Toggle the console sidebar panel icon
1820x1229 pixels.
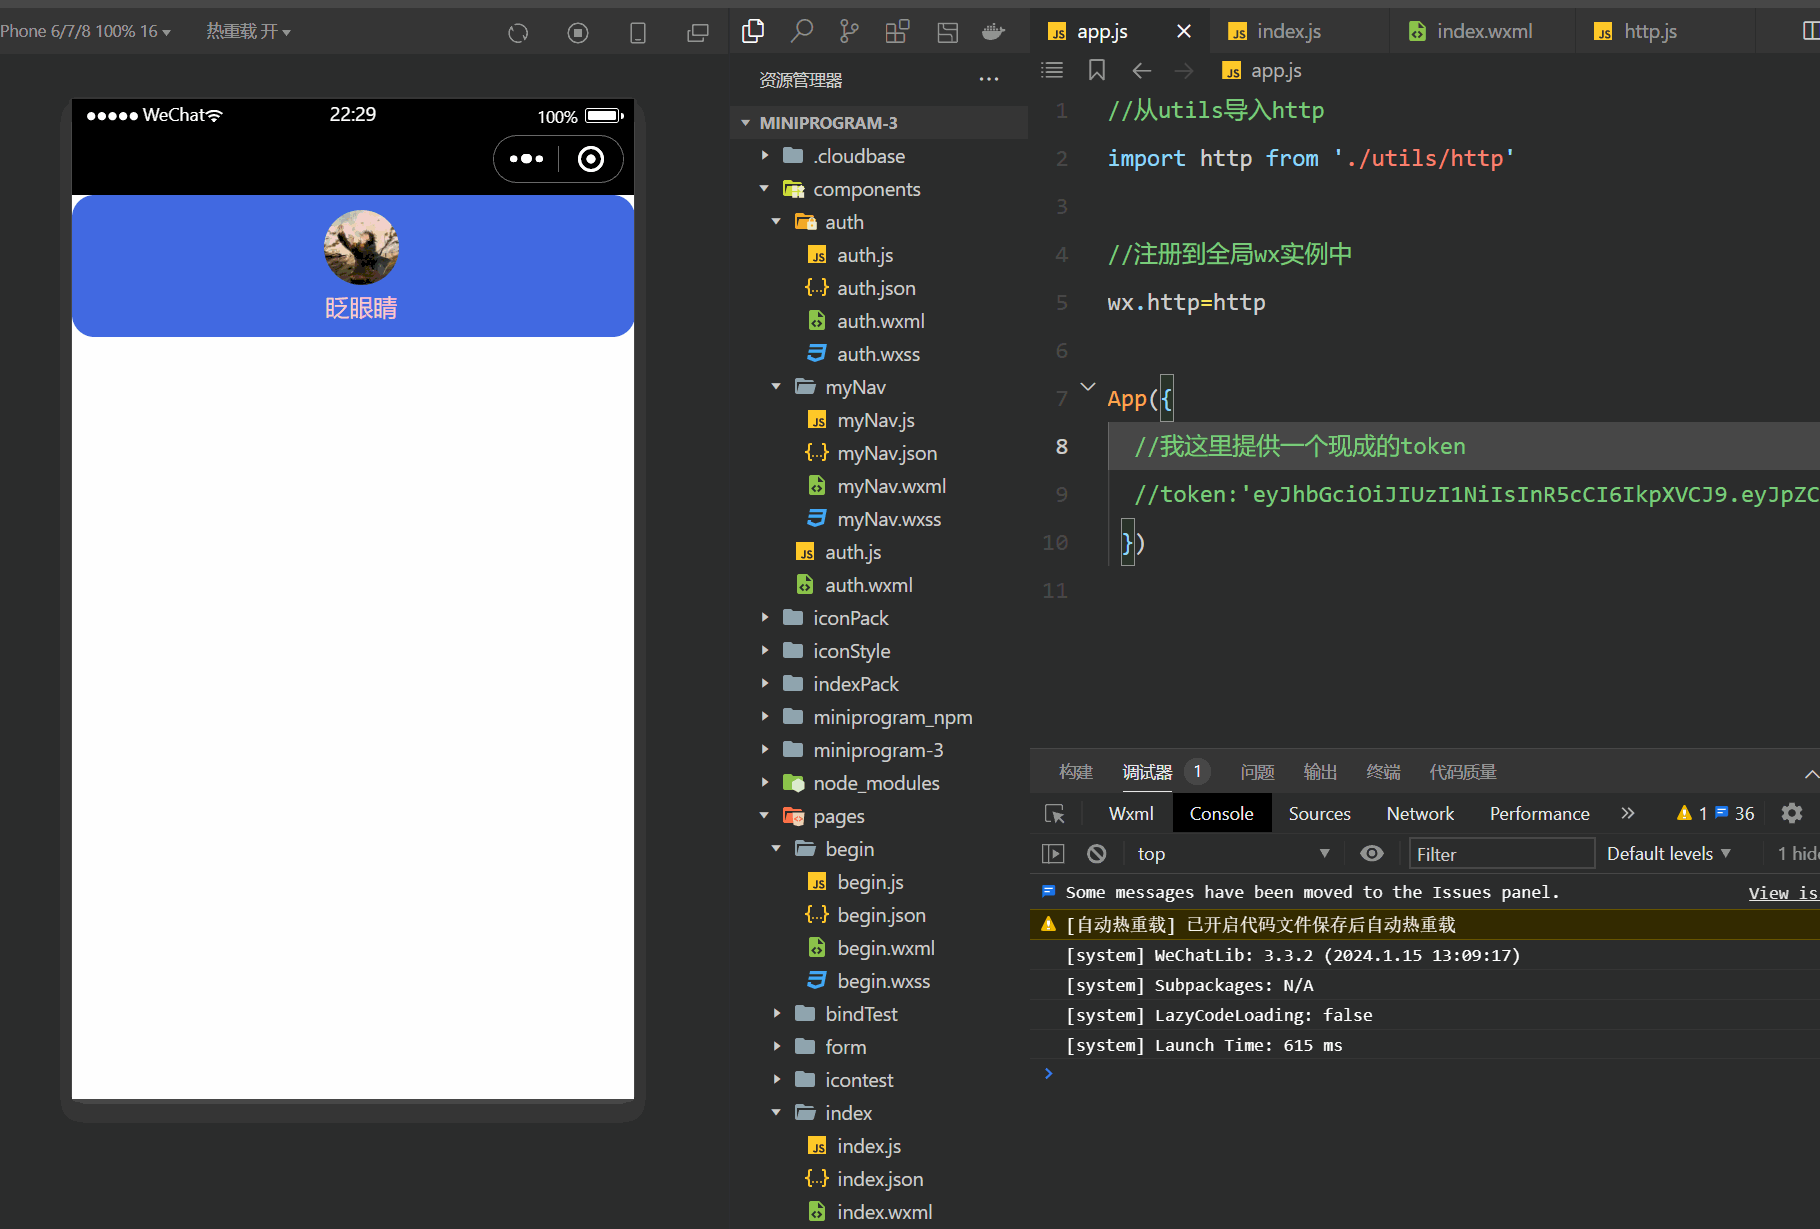pyautogui.click(x=1053, y=854)
